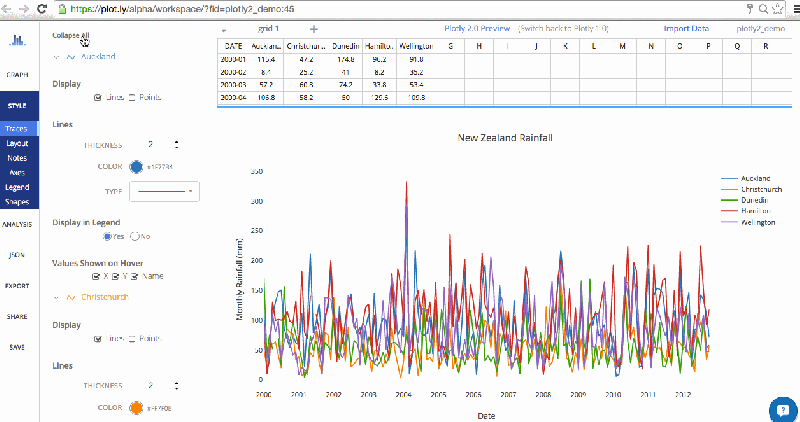
Task: Click cell 2000-01 in DATE column
Action: [233, 59]
